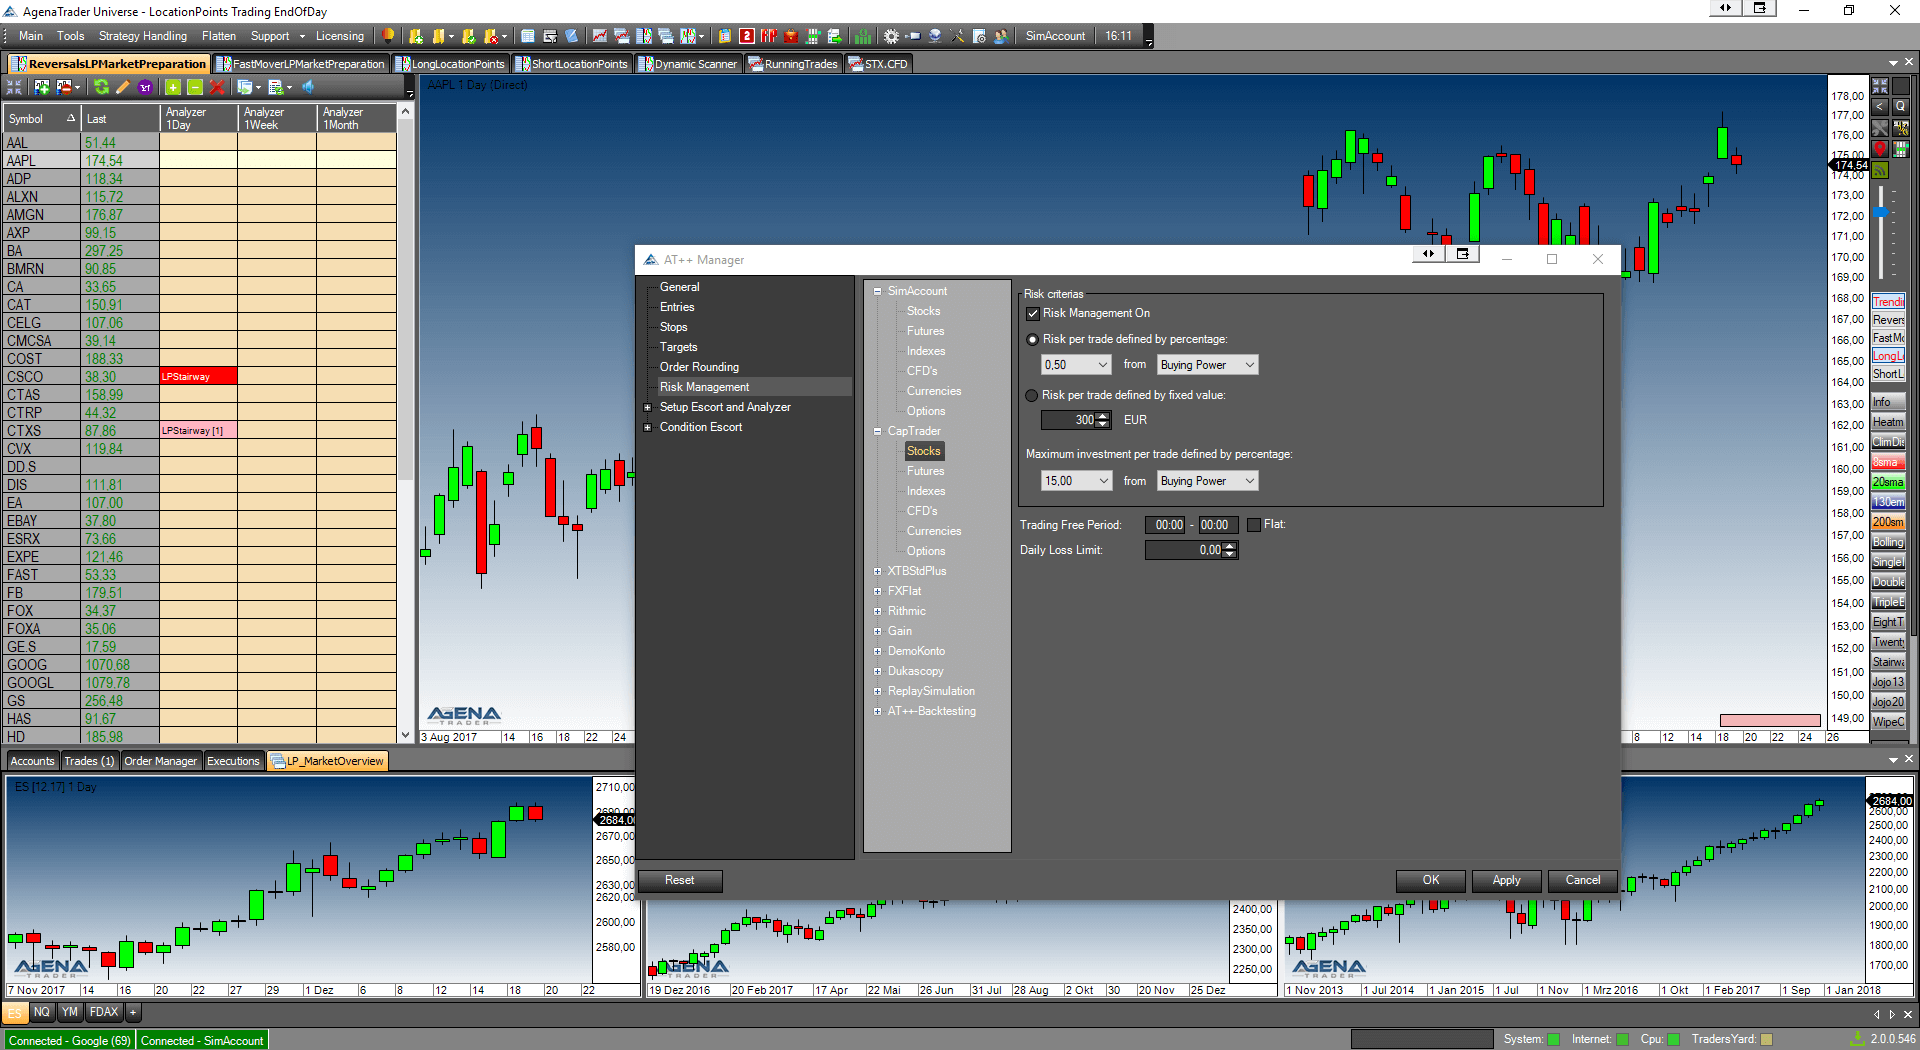Viewport: 1920px width, 1050px height.
Task: Open the Licensing menu
Action: coord(339,36)
